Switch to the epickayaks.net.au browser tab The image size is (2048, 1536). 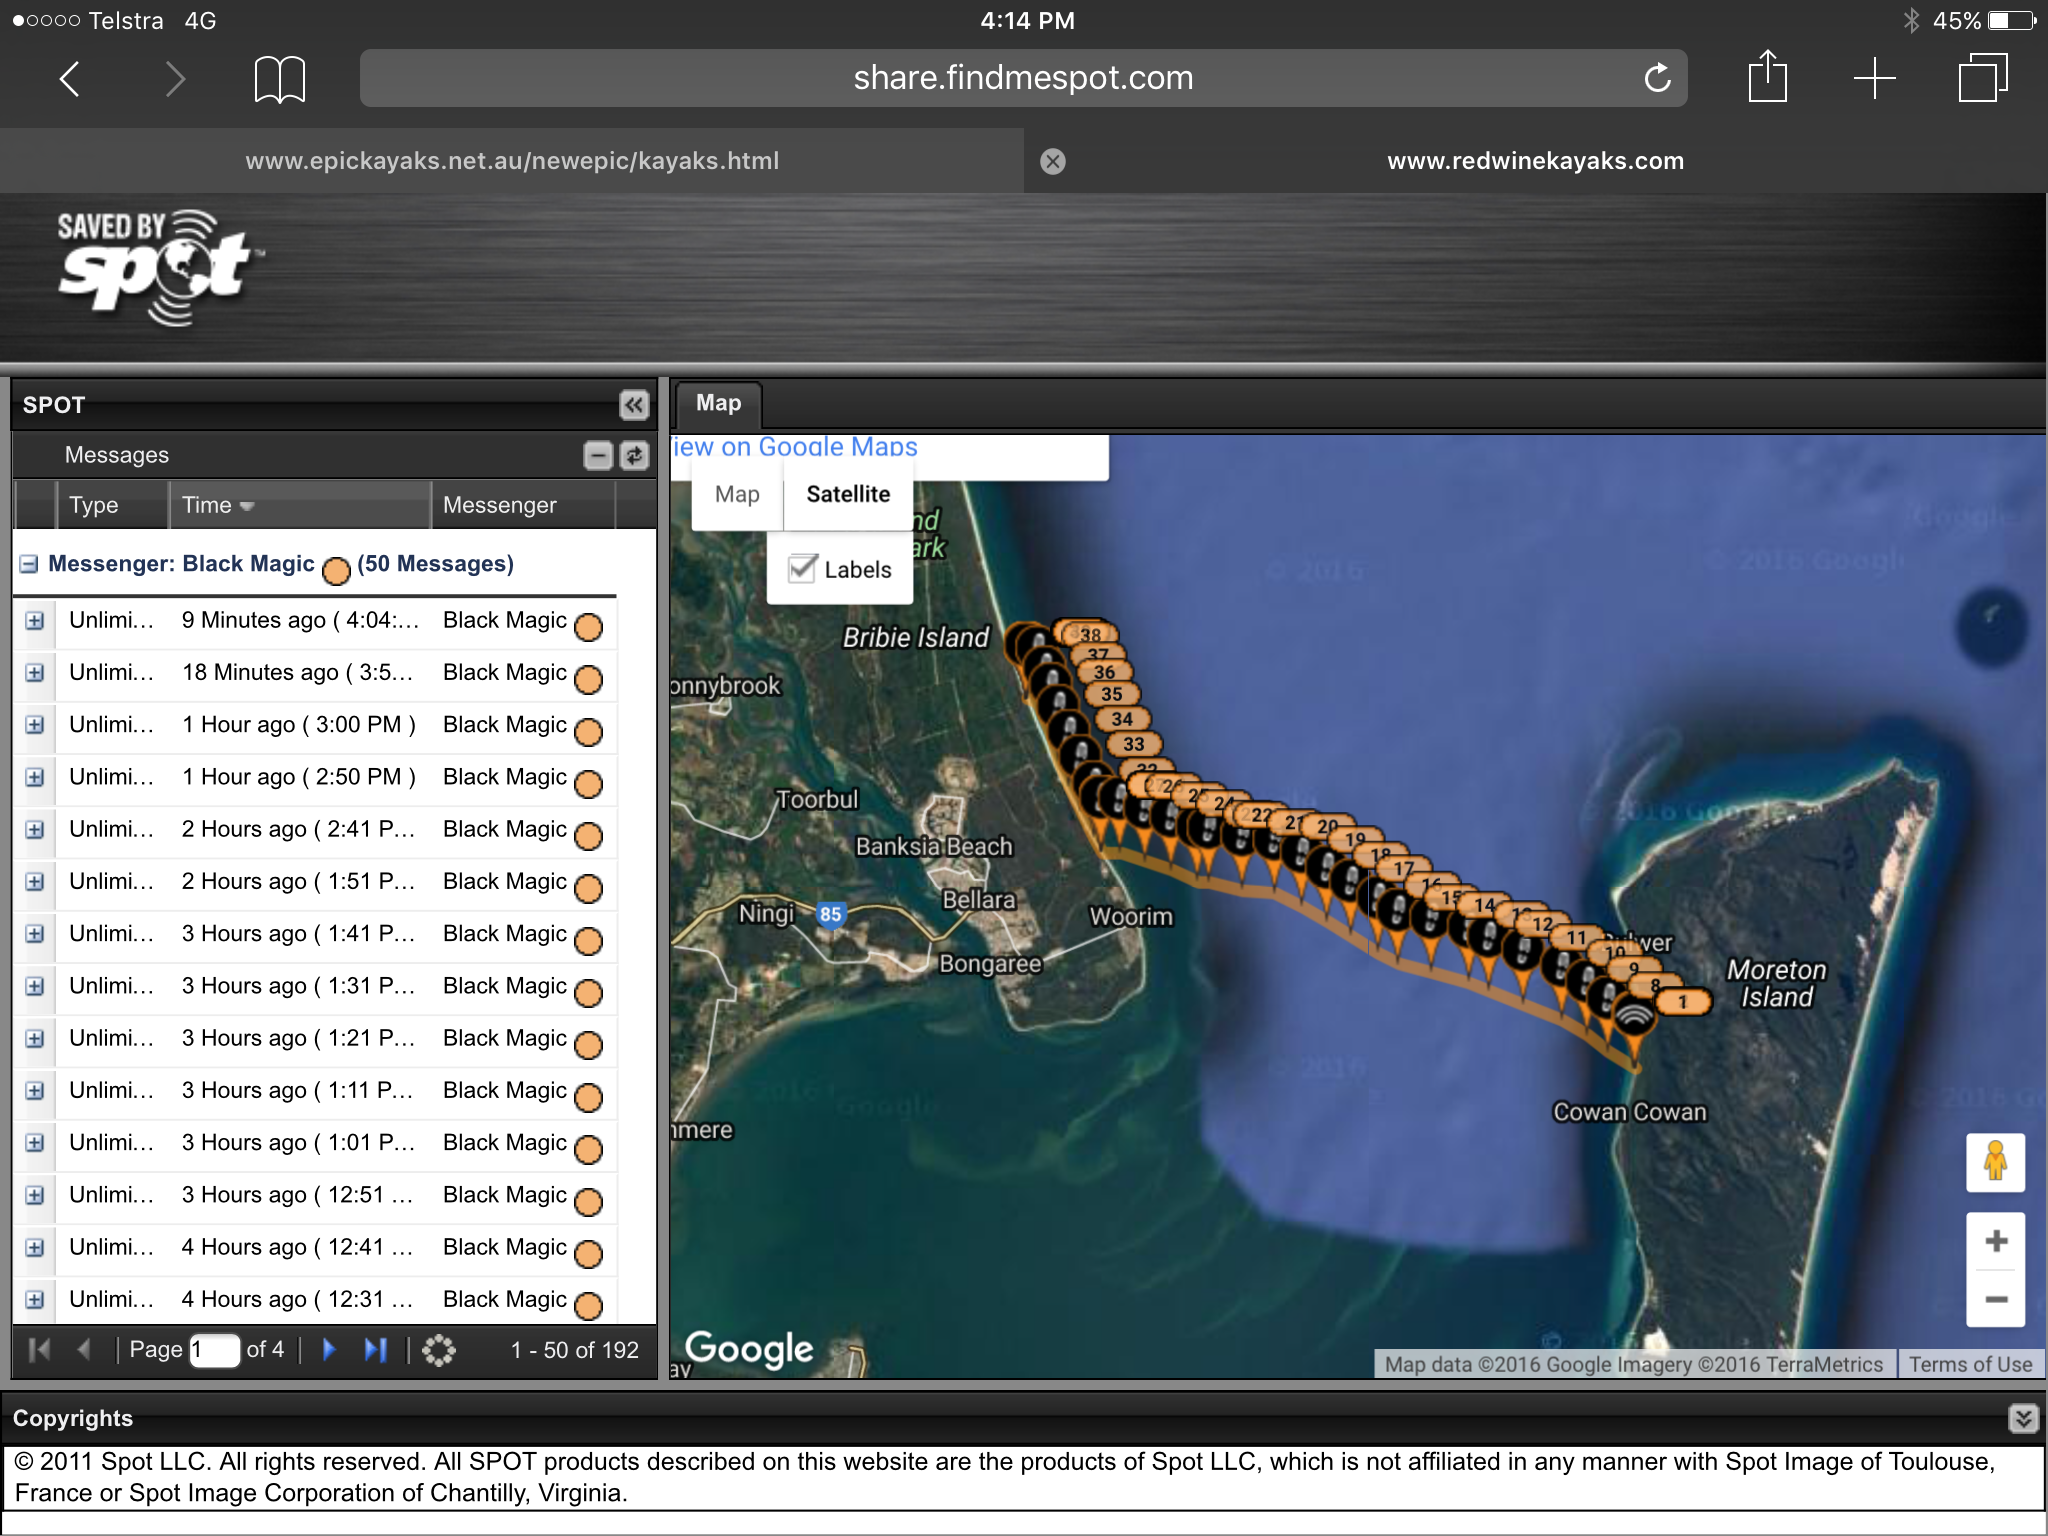coord(512,161)
